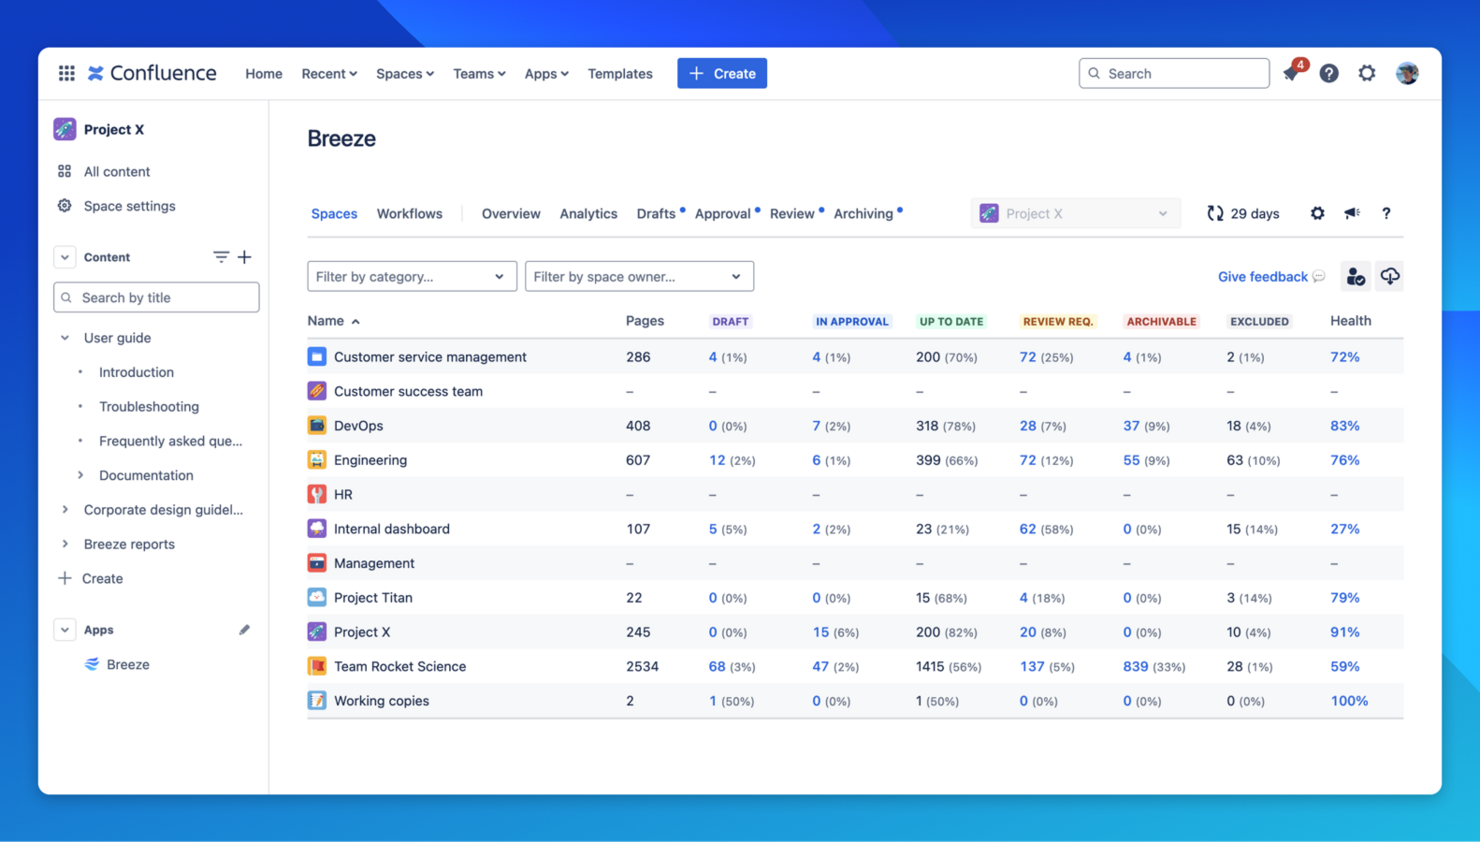This screenshot has width=1480, height=842.
Task: Open the Customer service management space
Action: tap(430, 357)
